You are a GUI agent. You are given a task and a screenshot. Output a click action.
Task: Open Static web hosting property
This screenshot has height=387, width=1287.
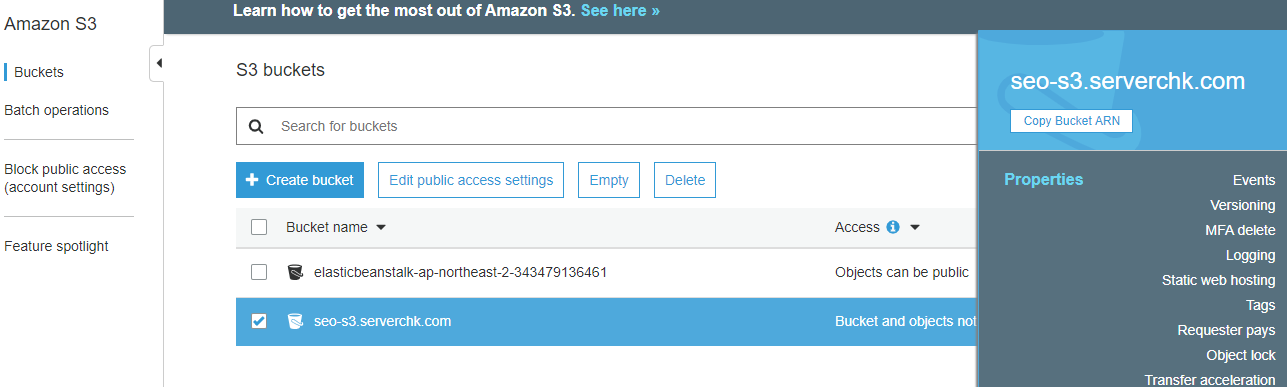tap(1218, 280)
